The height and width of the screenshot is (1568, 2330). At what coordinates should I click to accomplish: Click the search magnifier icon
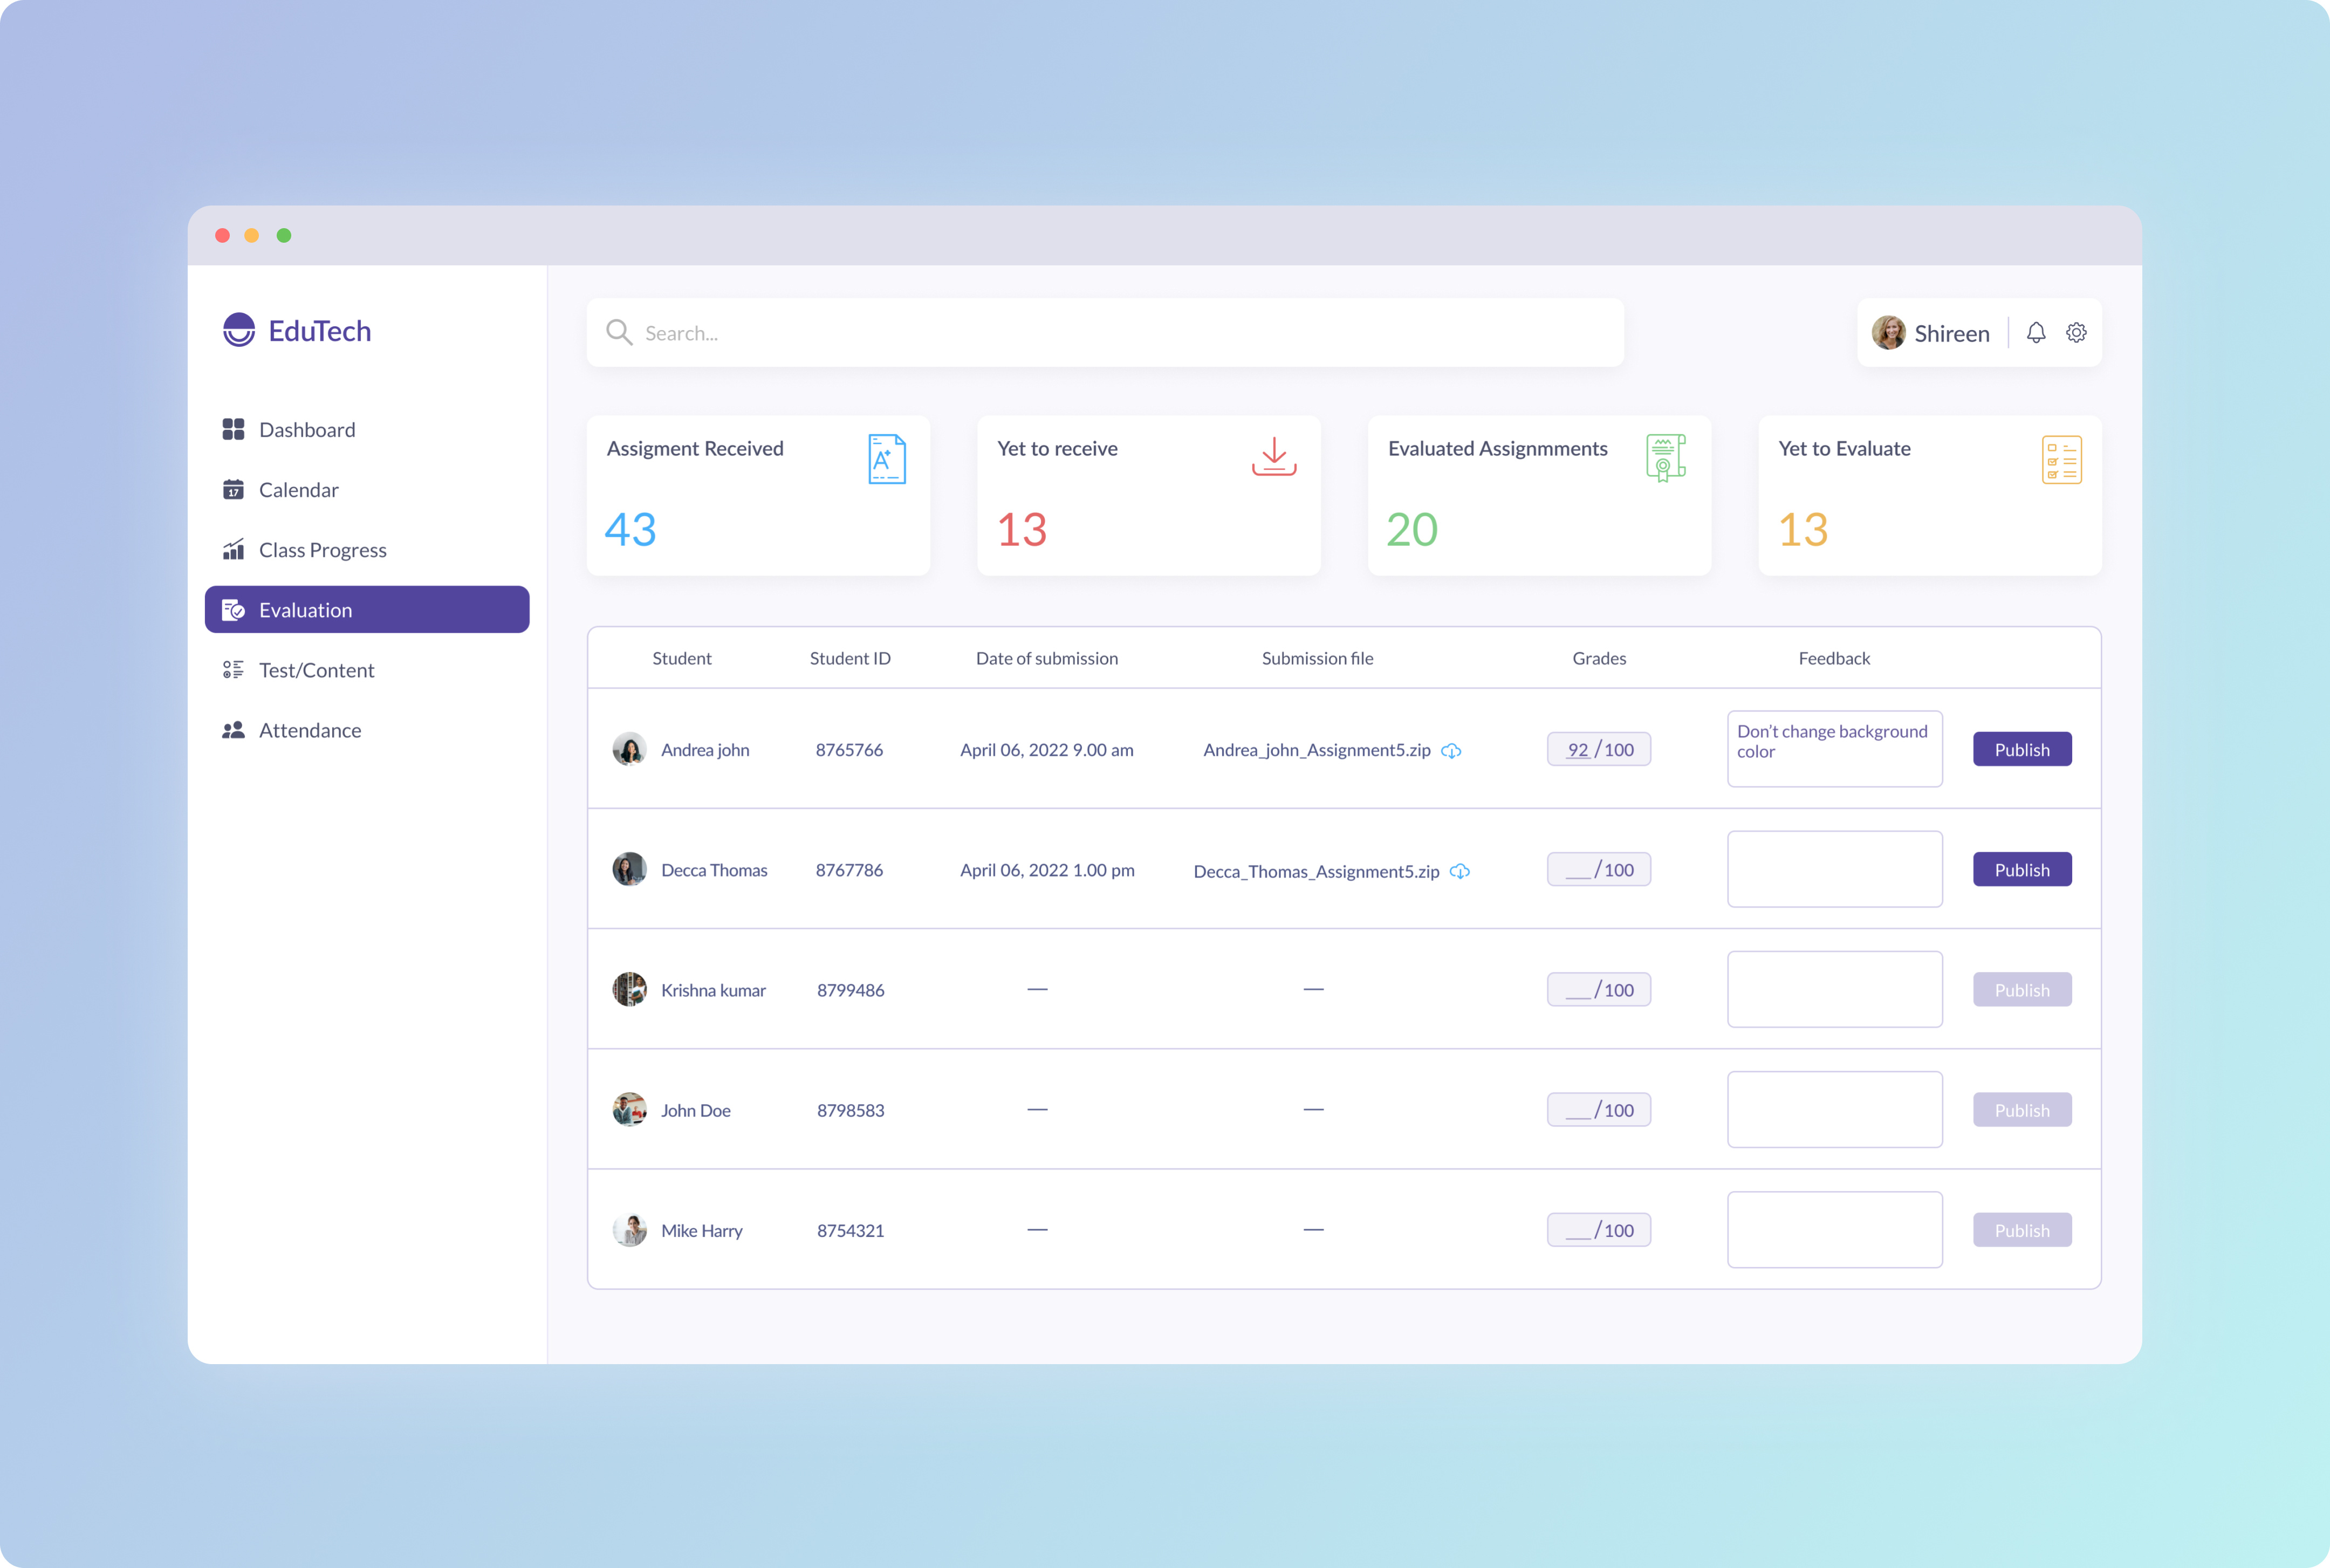pyautogui.click(x=619, y=332)
